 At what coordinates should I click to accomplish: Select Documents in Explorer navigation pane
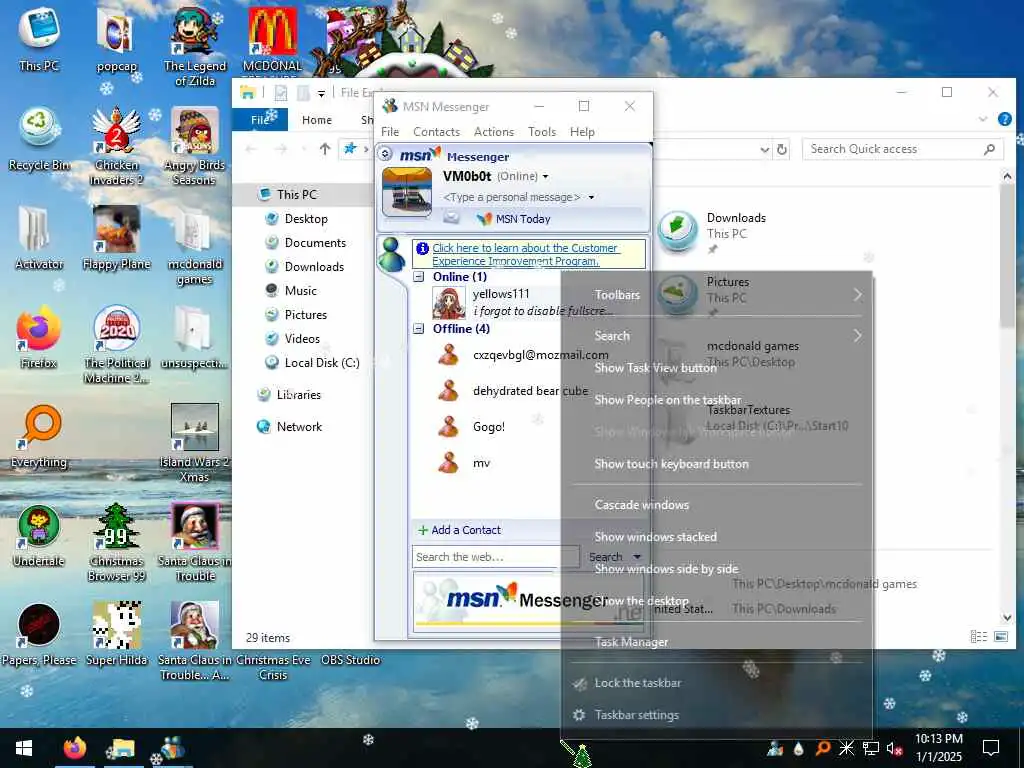tap(315, 243)
